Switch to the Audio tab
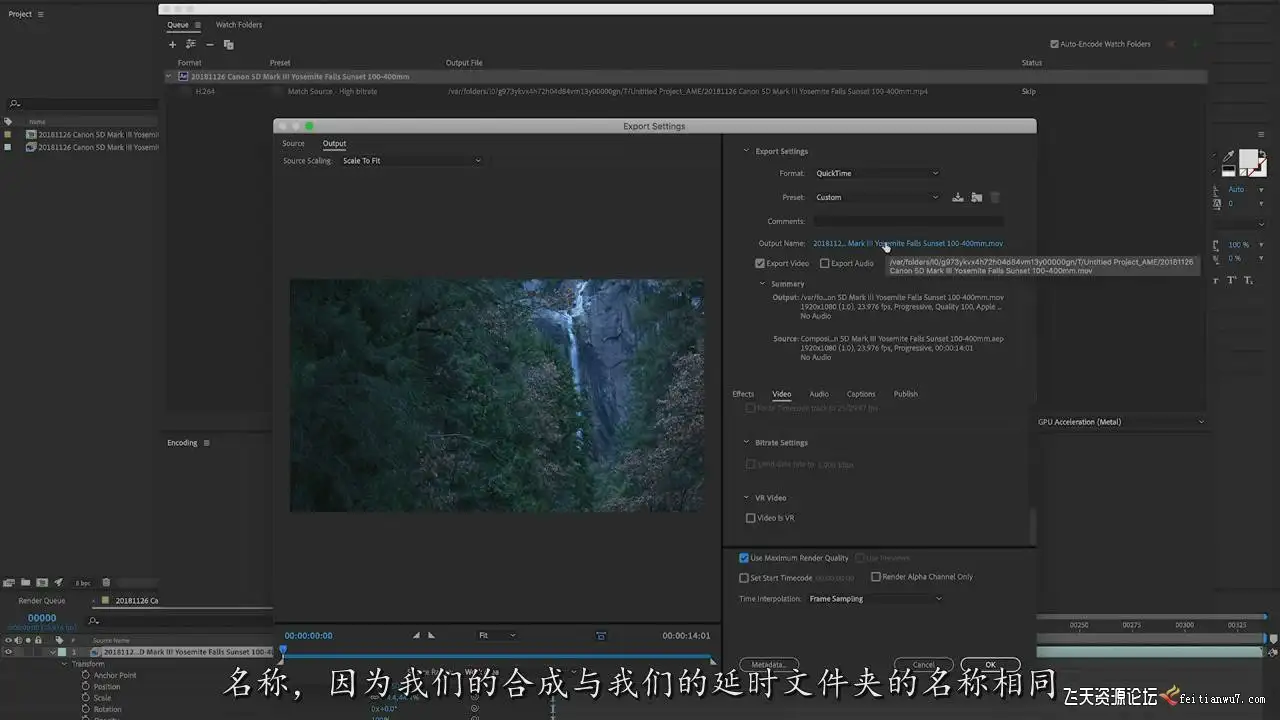The image size is (1280, 720). (818, 394)
